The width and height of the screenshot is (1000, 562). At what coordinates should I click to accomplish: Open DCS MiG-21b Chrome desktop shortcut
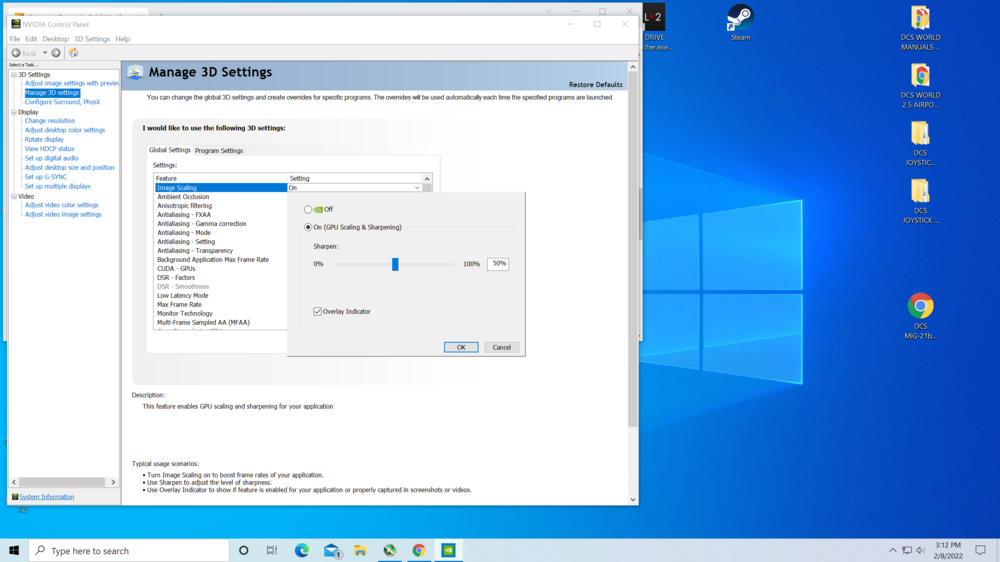[x=920, y=316]
